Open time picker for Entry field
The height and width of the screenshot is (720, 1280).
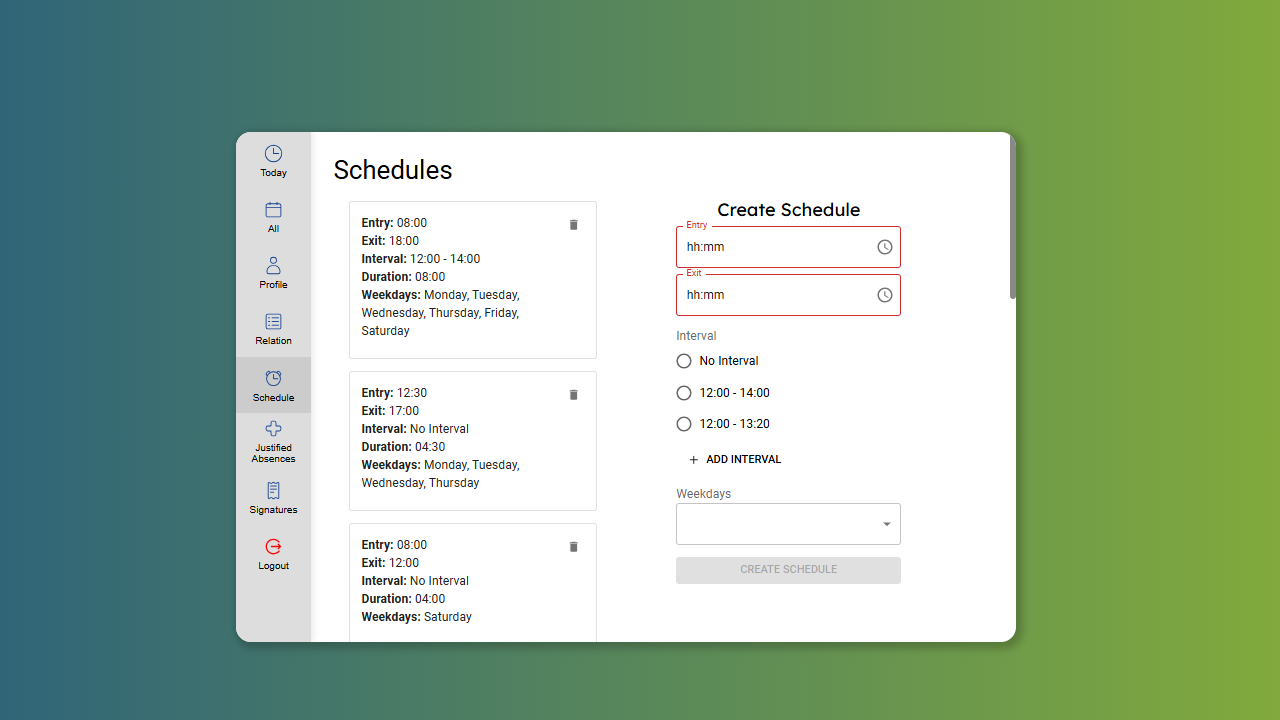point(885,247)
